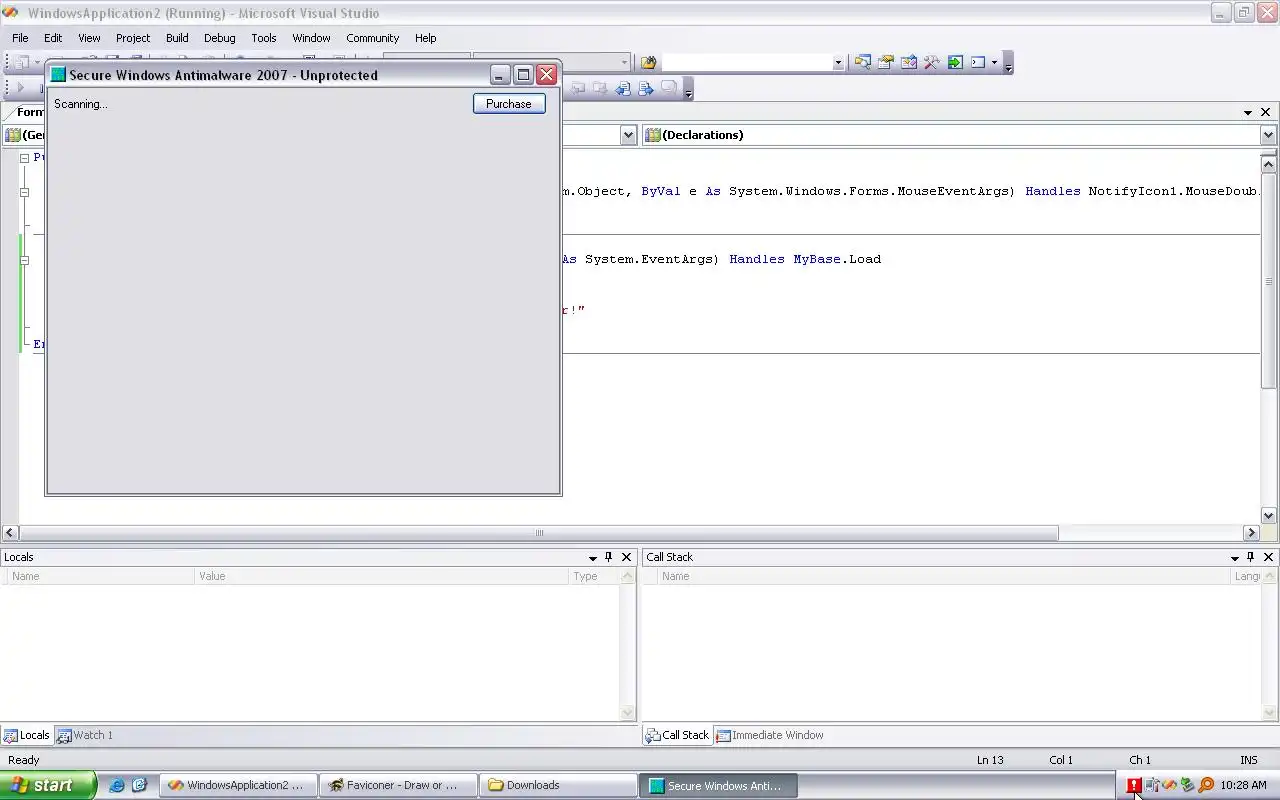Open the Tools menu
This screenshot has height=800, width=1280.
point(264,38)
